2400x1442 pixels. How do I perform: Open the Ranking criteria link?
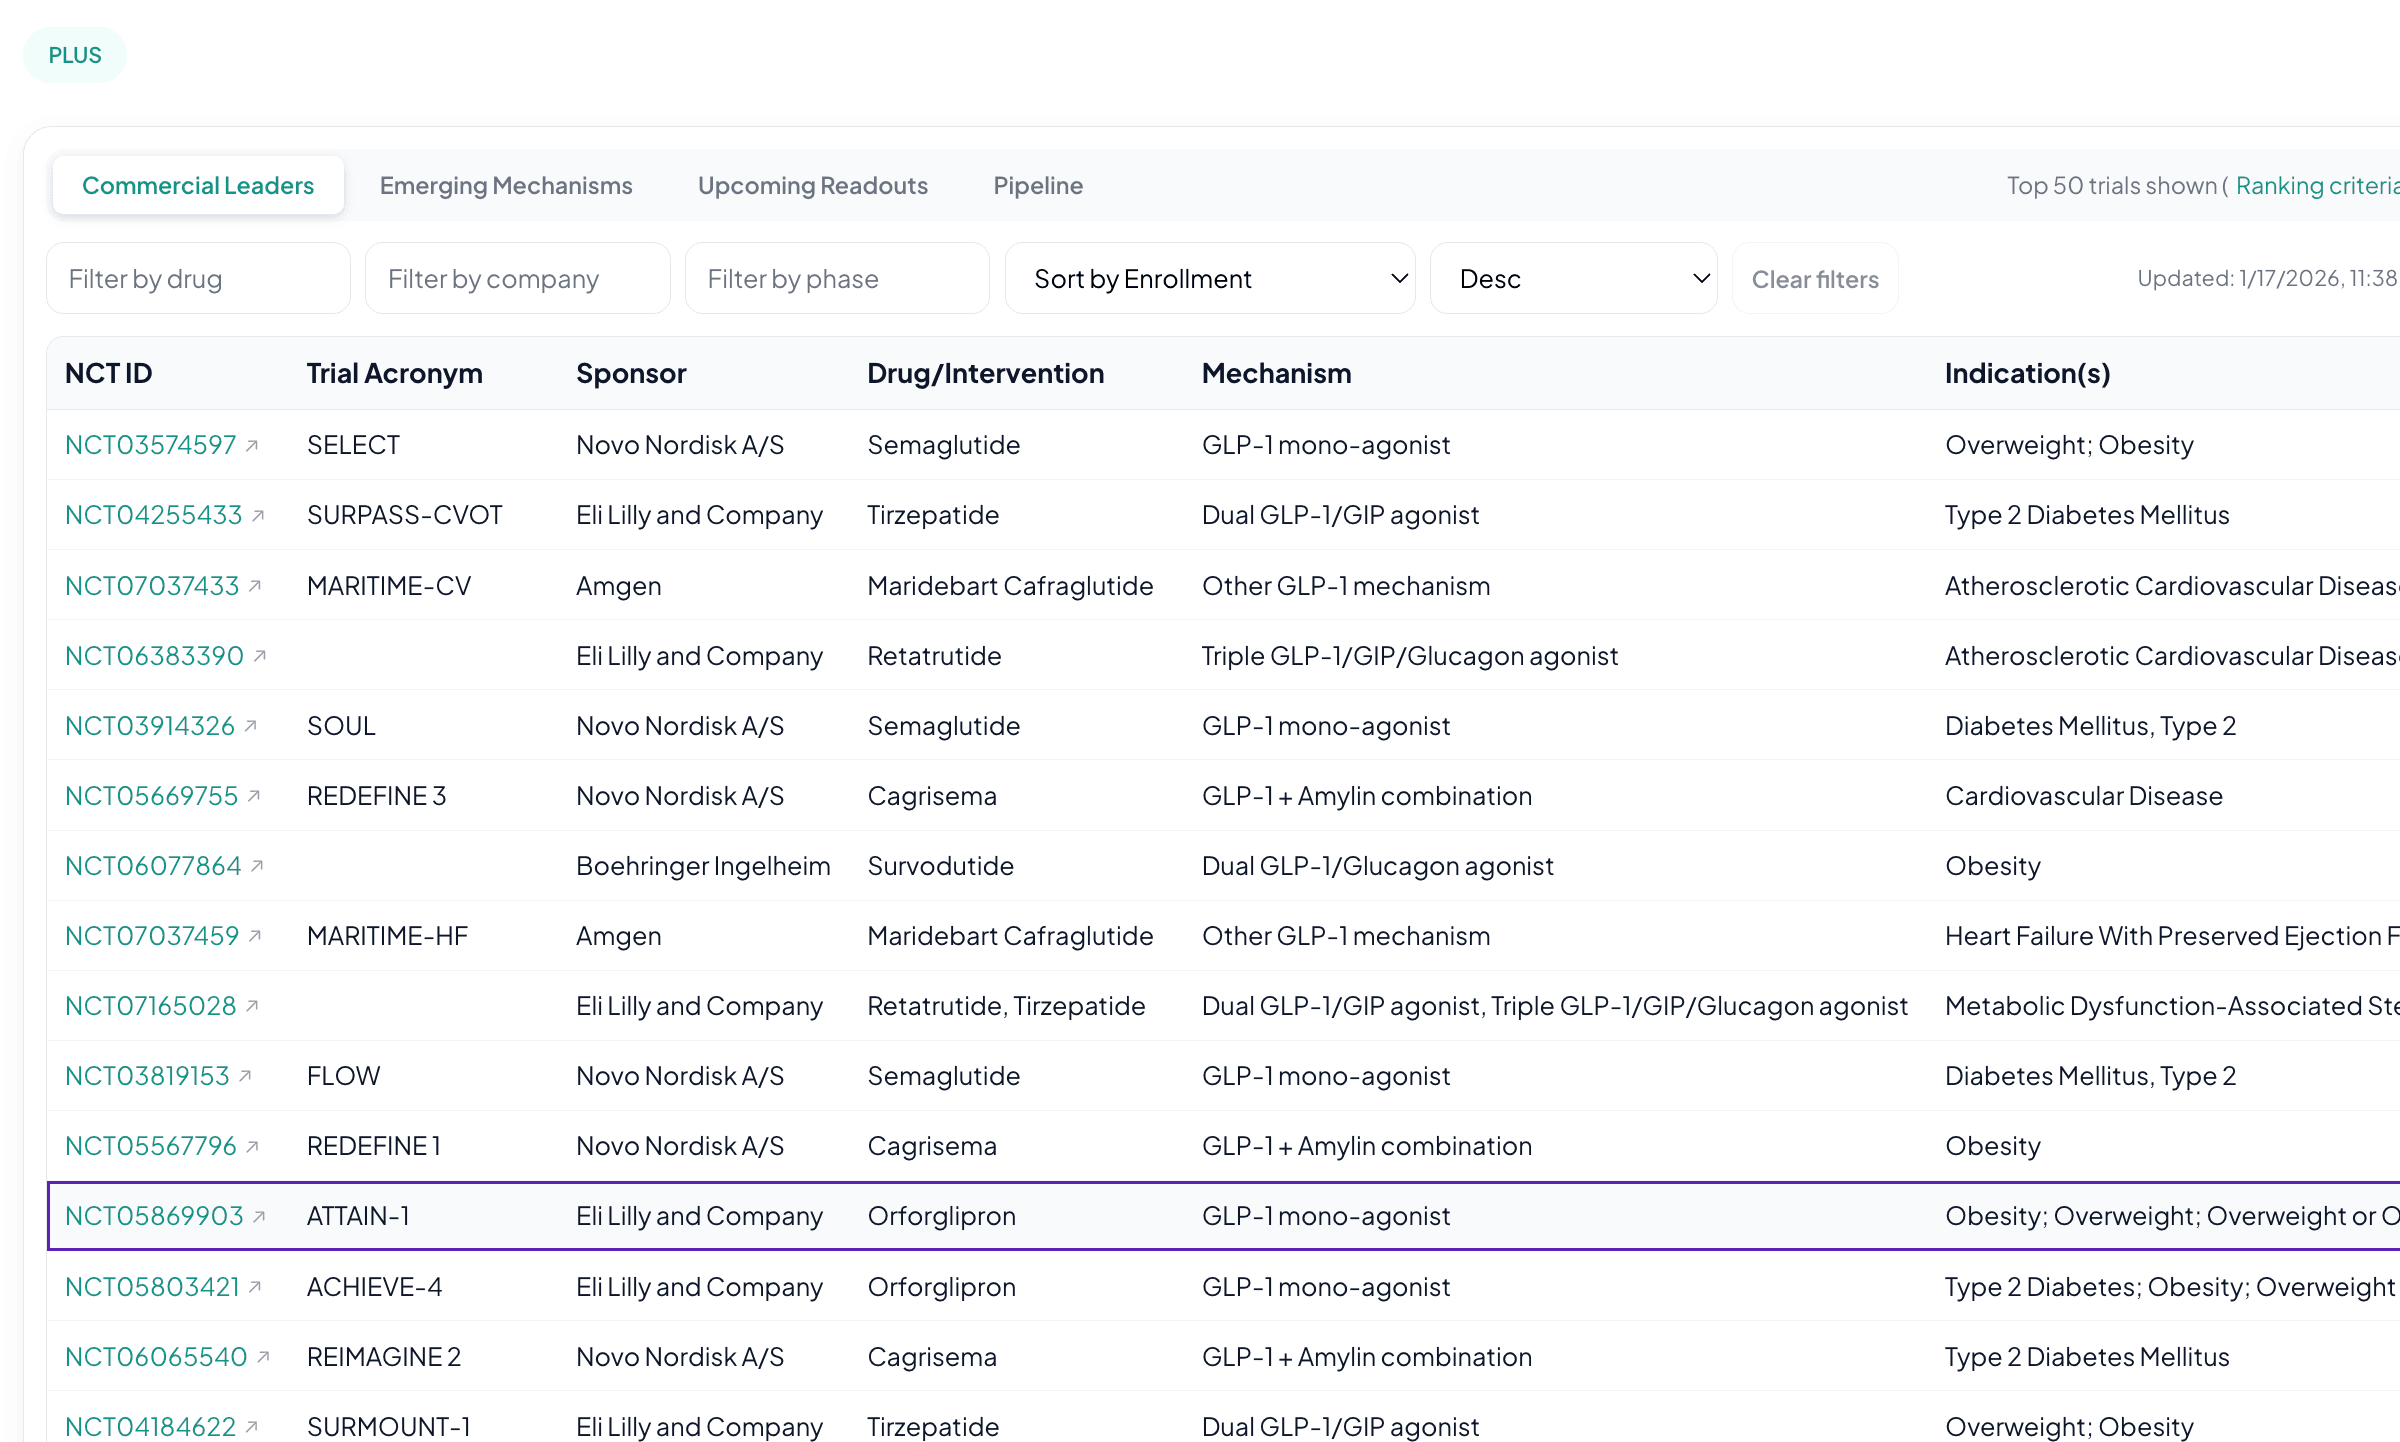point(2315,185)
